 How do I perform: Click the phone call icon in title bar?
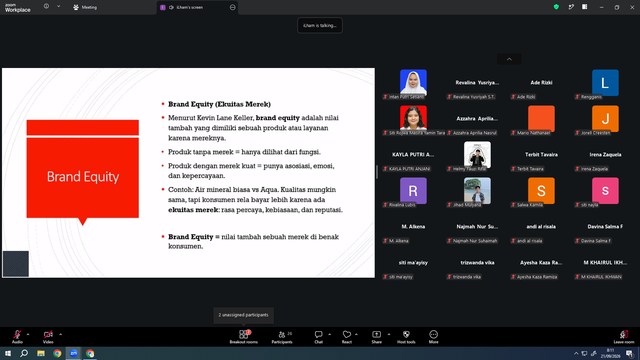point(571,7)
